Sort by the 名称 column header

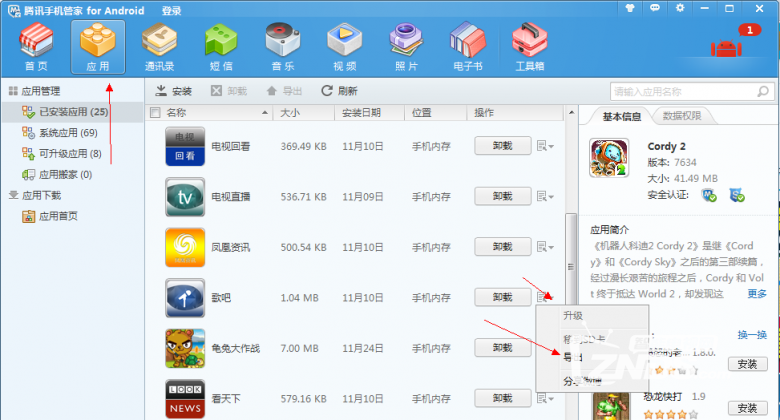pos(216,113)
